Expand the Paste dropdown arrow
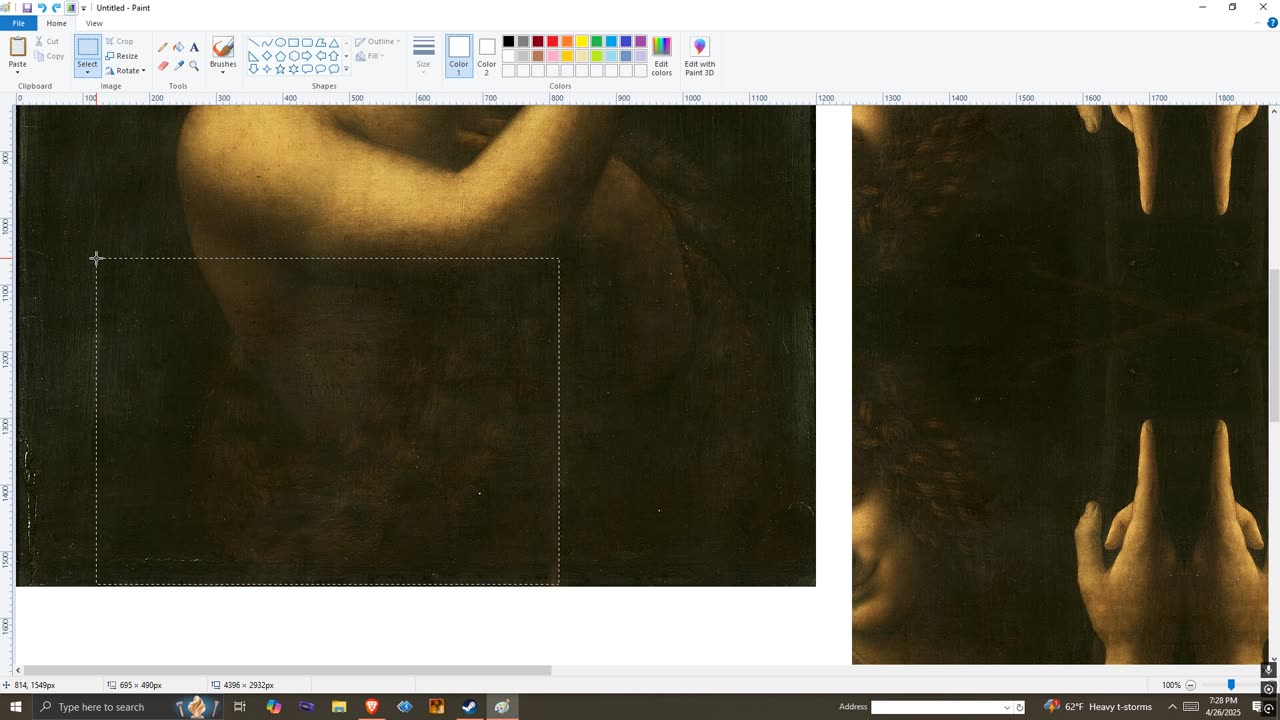1280x720 pixels. pyautogui.click(x=18, y=71)
